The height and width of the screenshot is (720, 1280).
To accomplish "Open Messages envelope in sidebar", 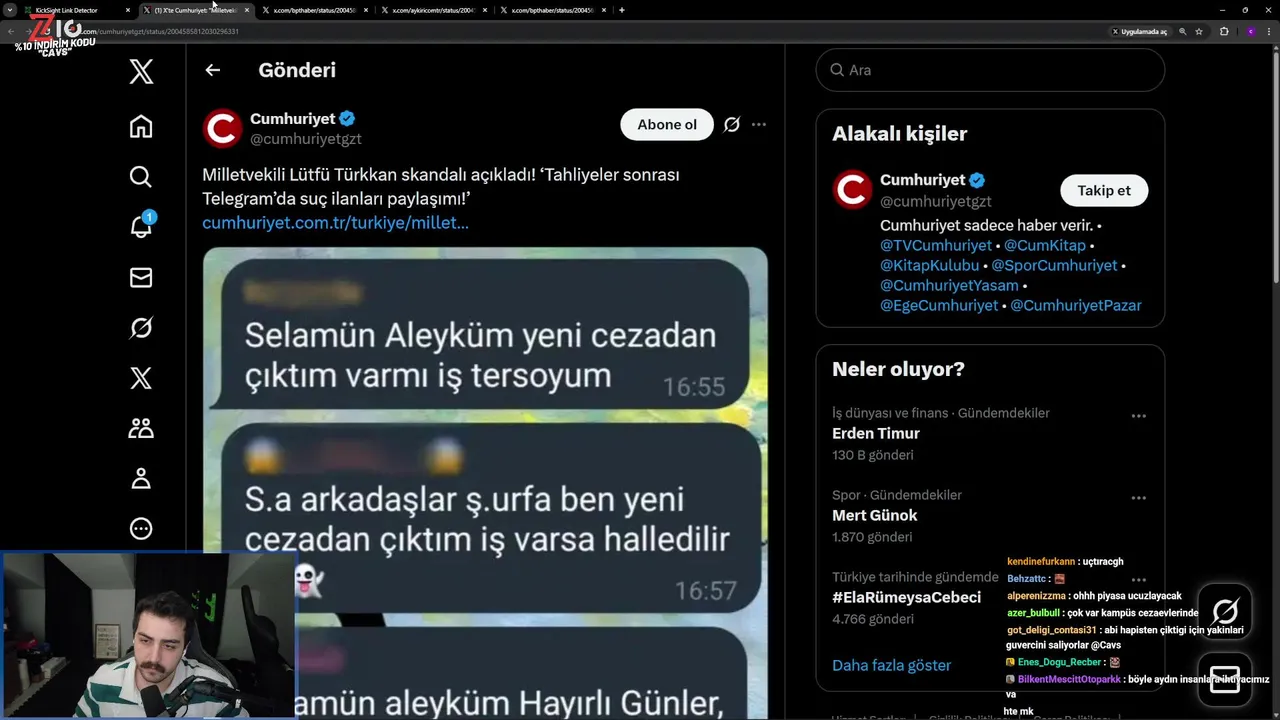I will 141,277.
